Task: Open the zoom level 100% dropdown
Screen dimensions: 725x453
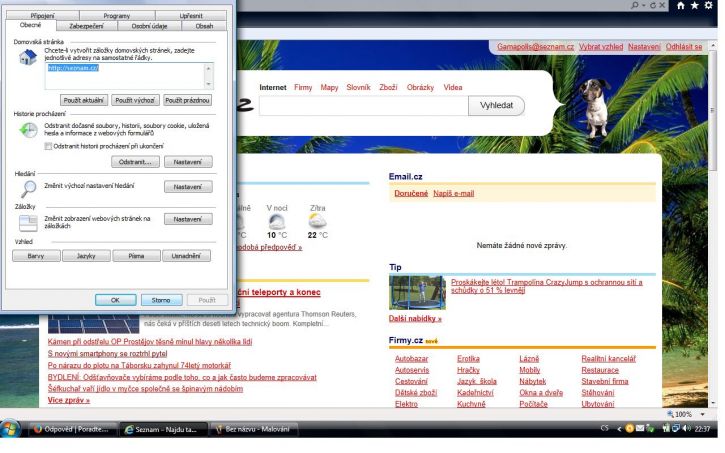Action: 702,414
